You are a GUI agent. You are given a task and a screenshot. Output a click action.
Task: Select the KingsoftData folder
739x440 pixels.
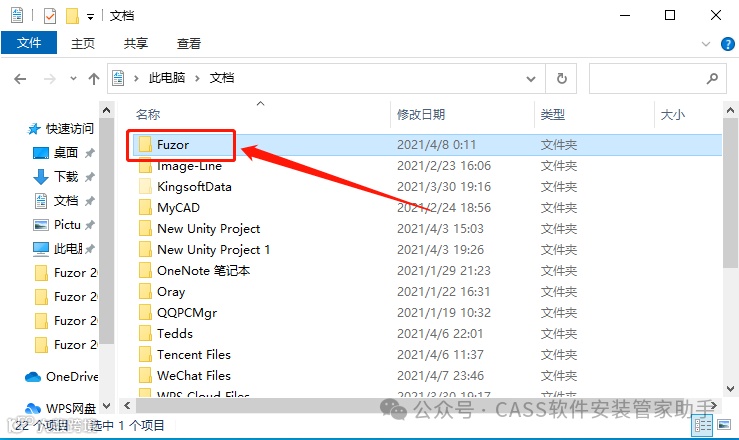tap(194, 187)
